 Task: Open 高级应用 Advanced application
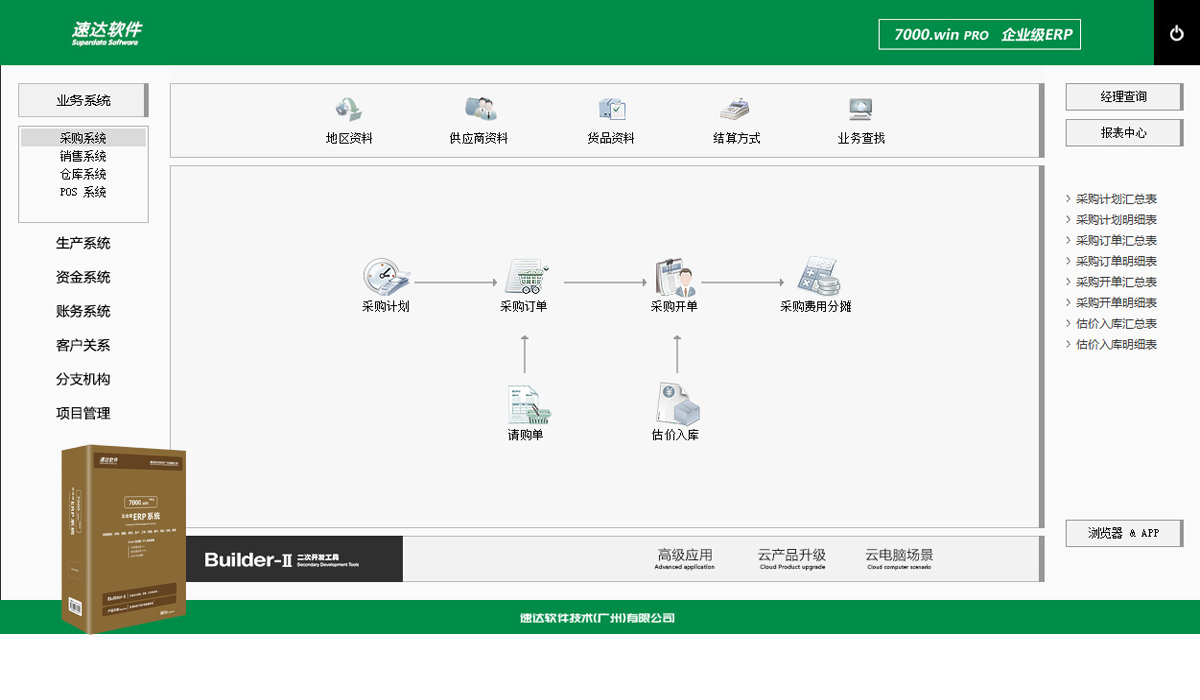[685, 559]
